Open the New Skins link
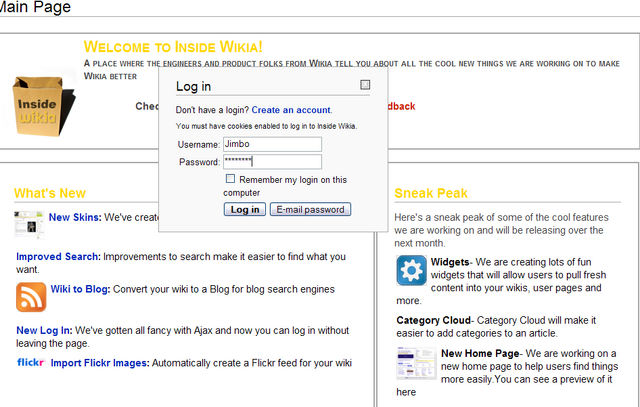This screenshot has width=640, height=407. coord(75,217)
